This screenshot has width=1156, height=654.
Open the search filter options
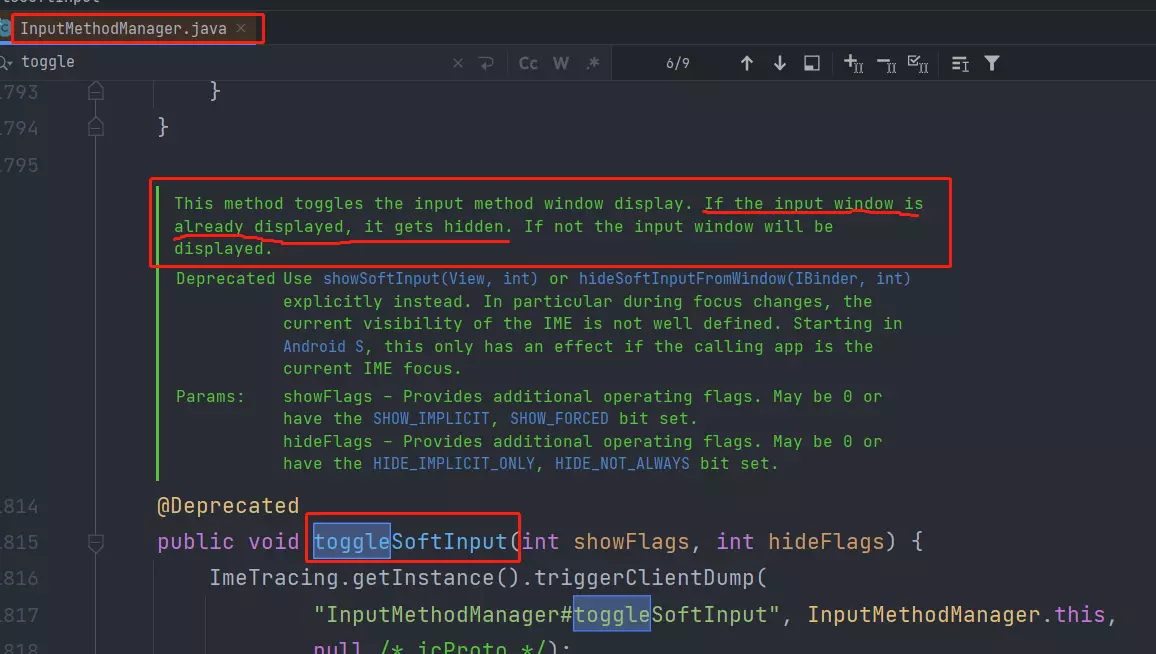tap(991, 63)
